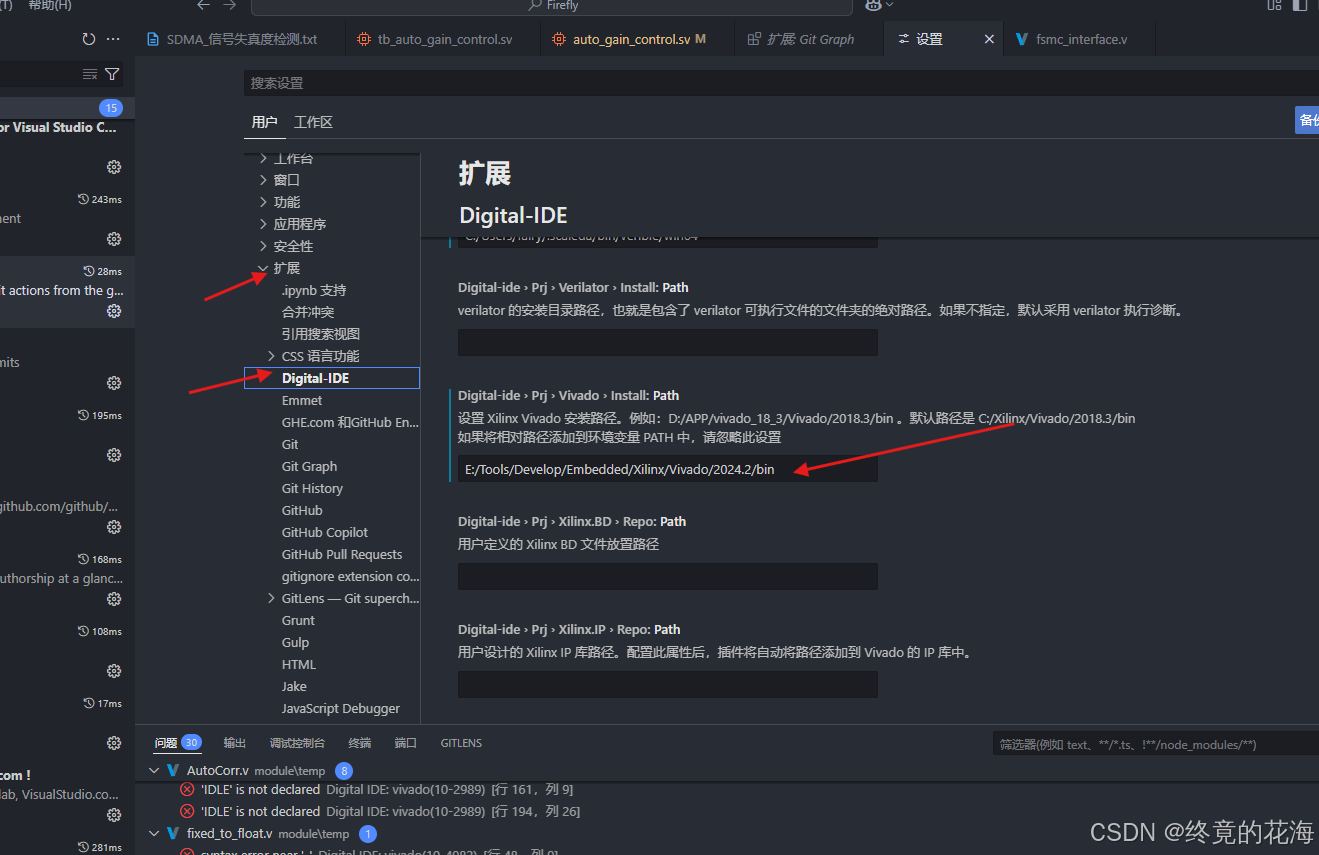Close the 设置 settings tab
1319x855 pixels.
989,39
